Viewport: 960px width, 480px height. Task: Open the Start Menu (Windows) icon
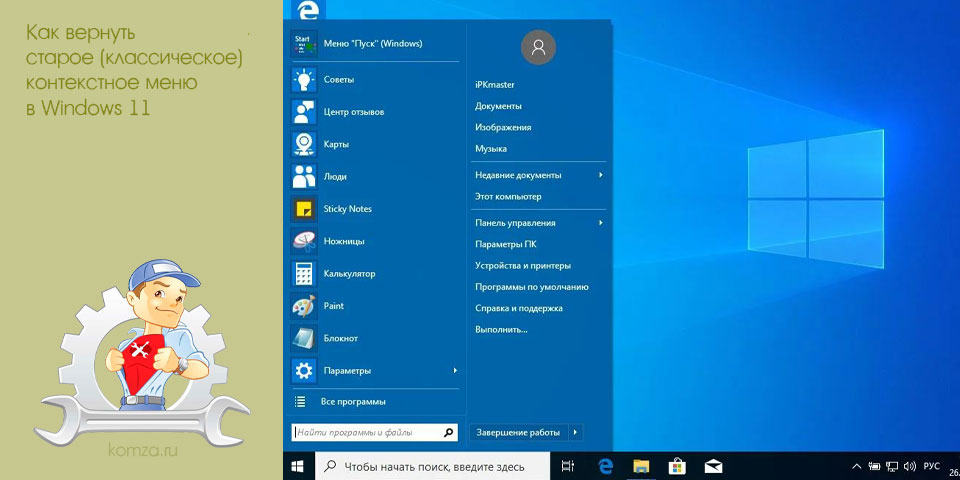click(x=304, y=43)
